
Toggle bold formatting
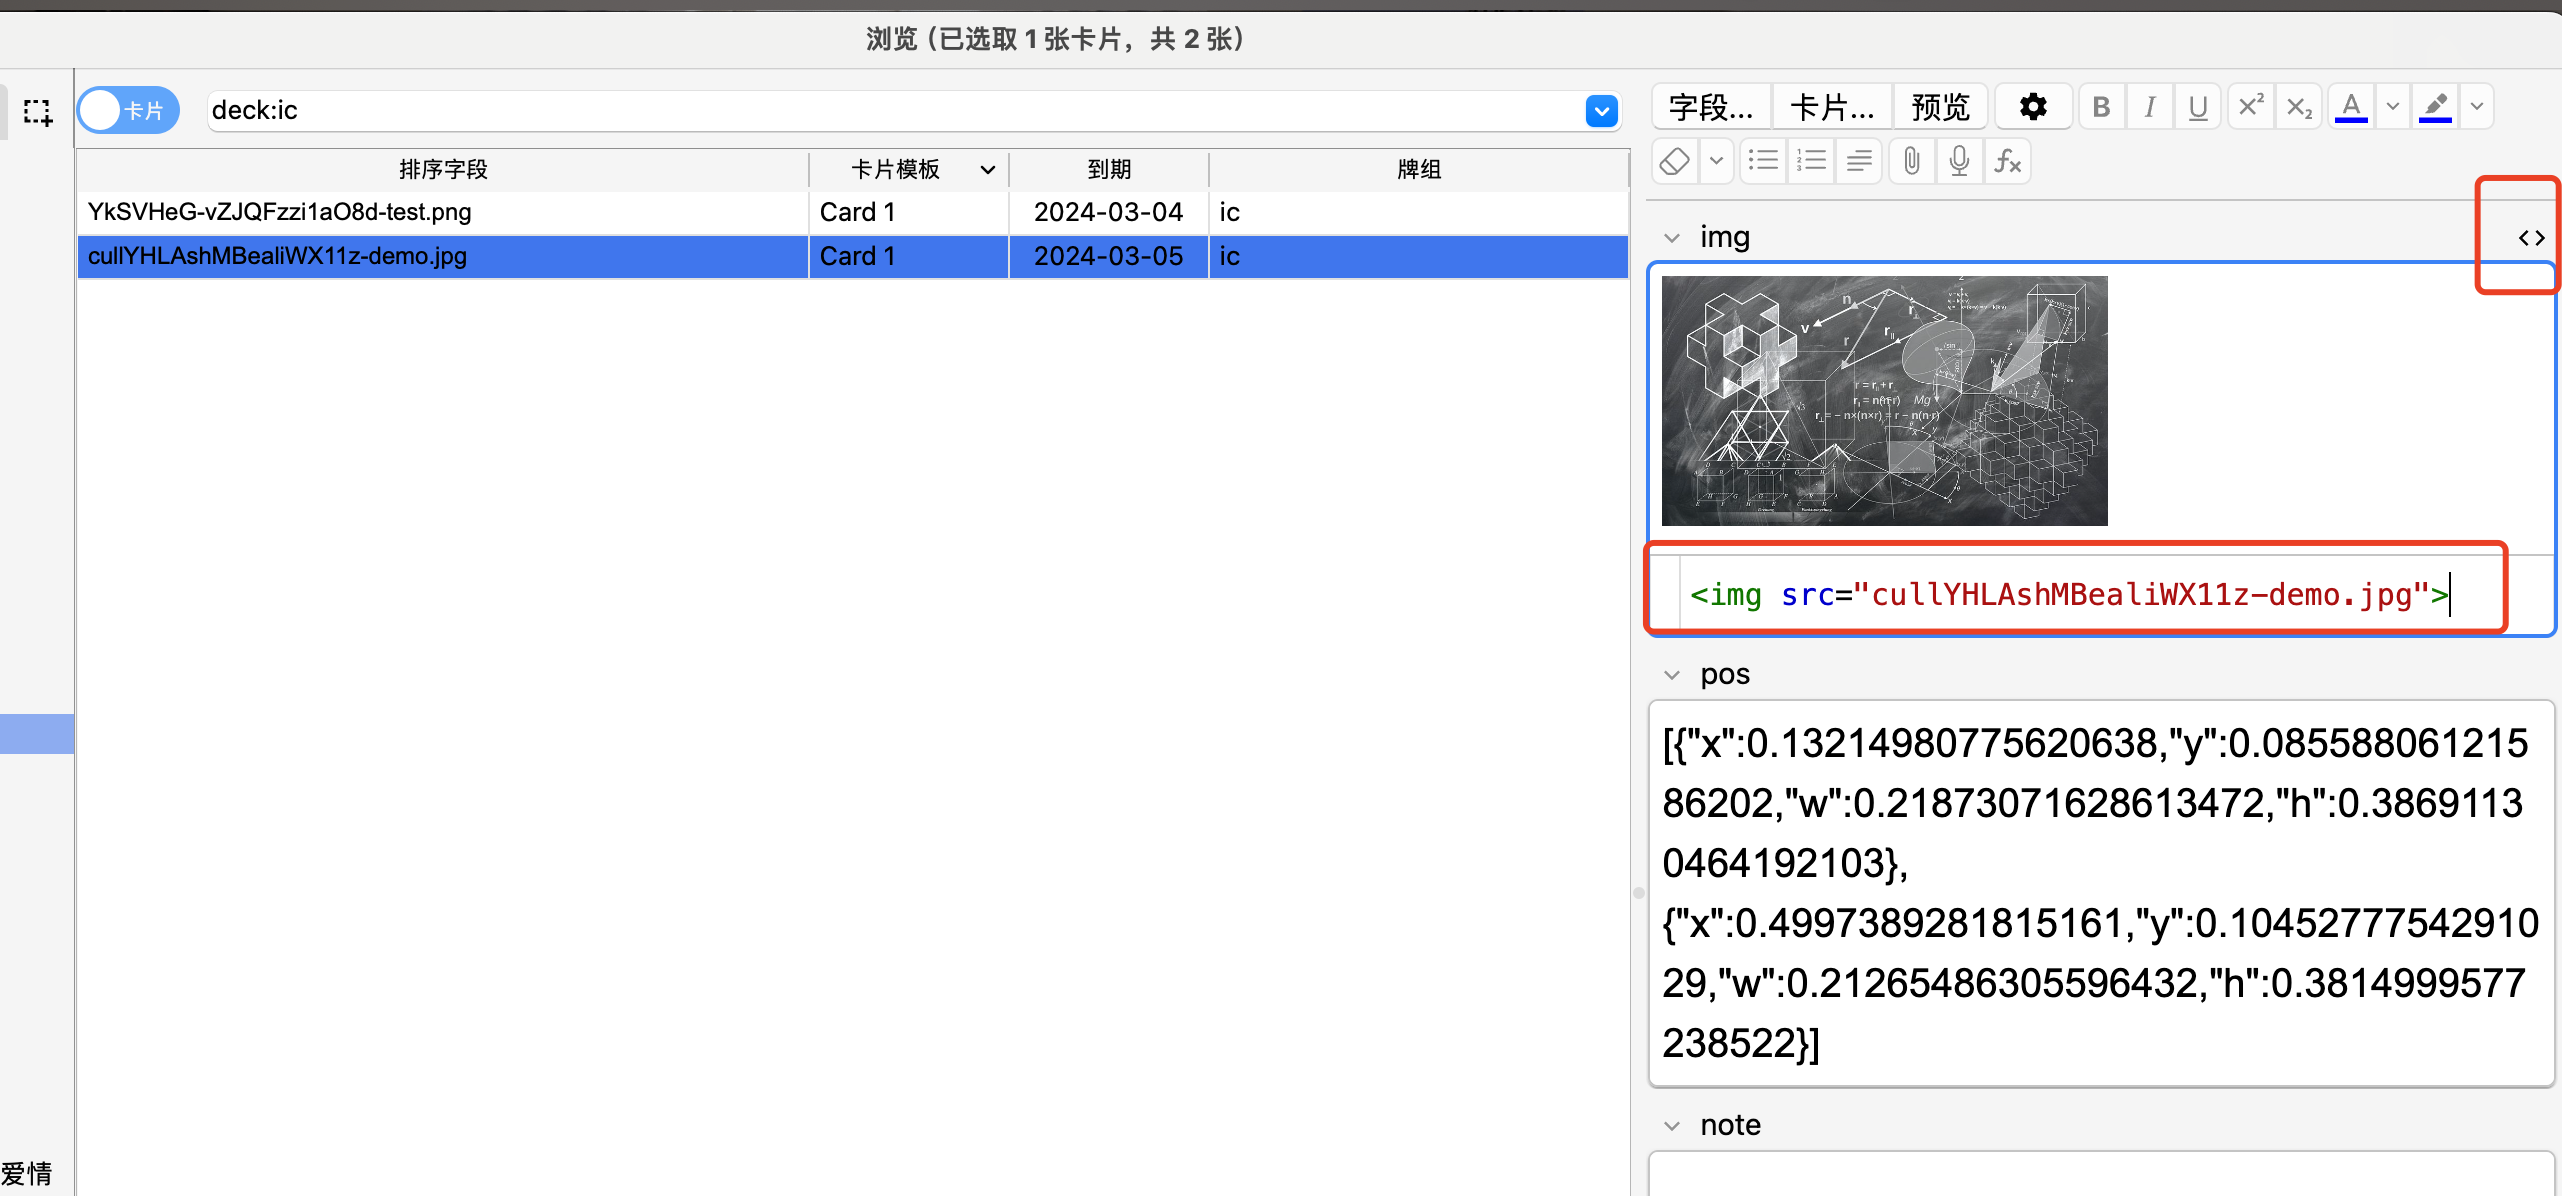point(2102,107)
